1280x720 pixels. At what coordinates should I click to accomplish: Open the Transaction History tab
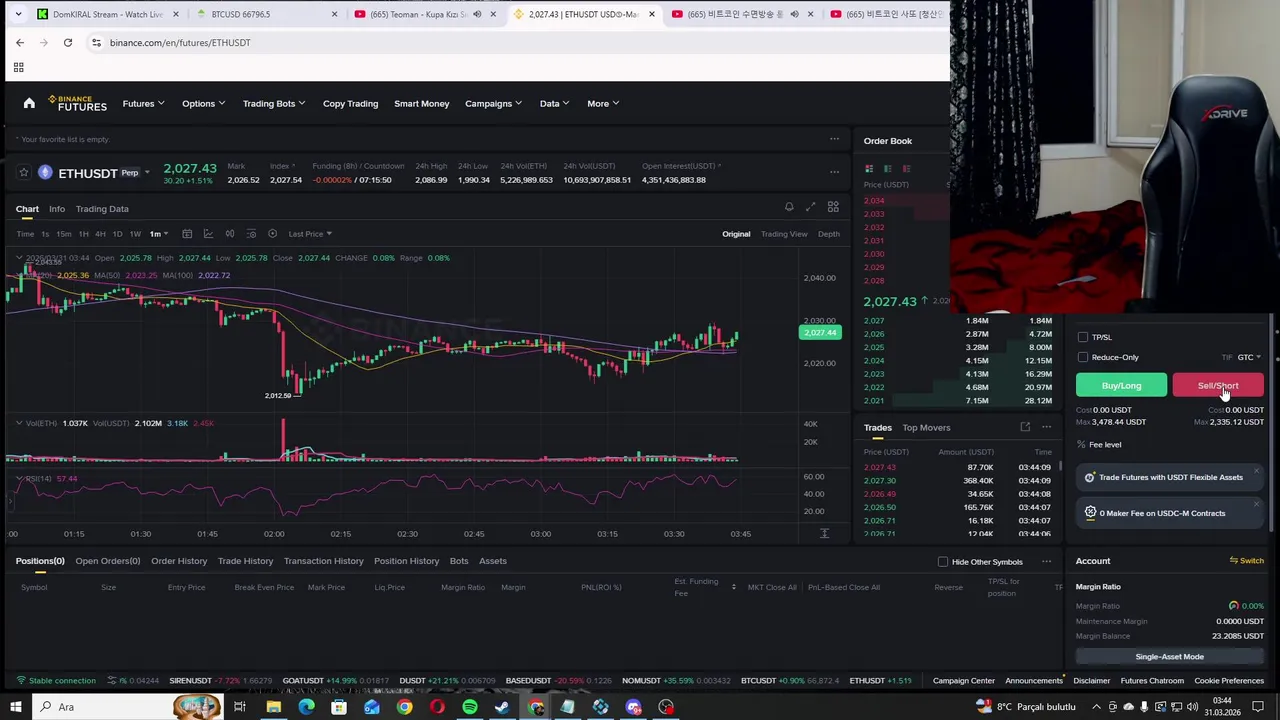323,561
